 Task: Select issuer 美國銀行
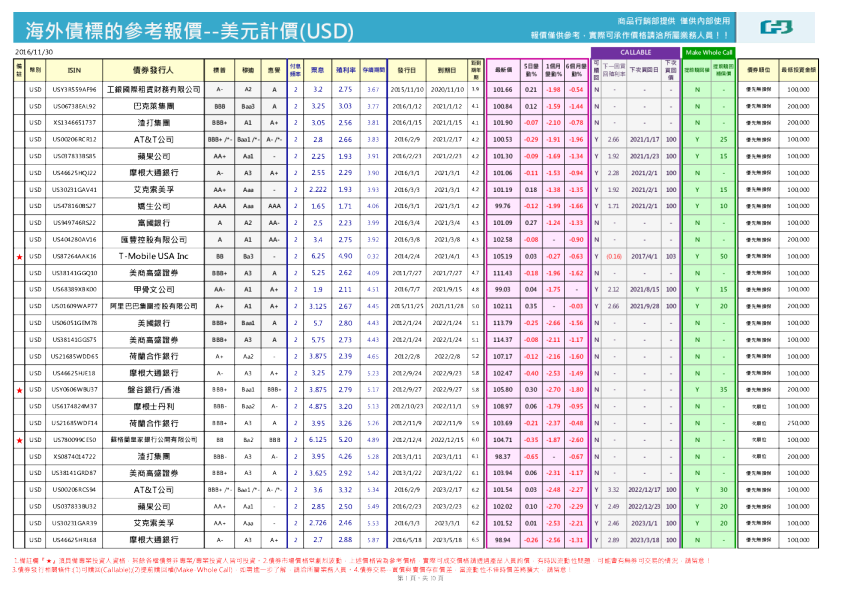point(154,323)
